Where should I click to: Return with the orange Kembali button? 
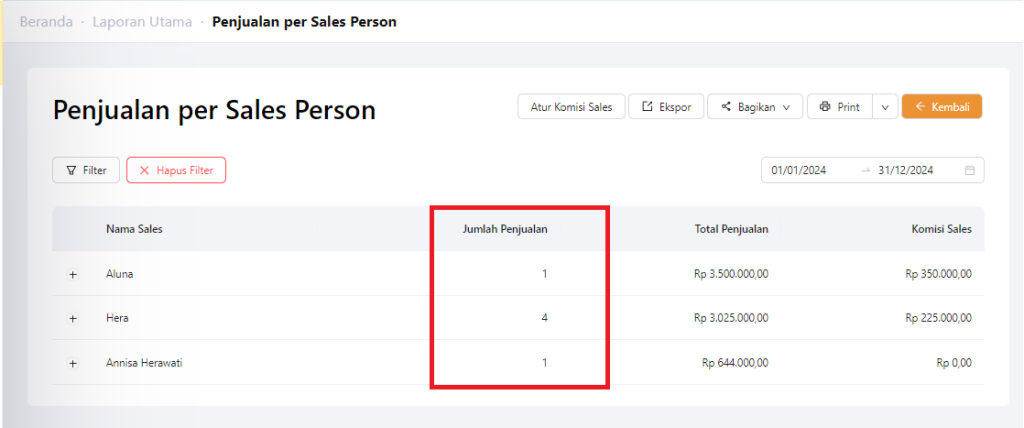pyautogui.click(x=942, y=107)
